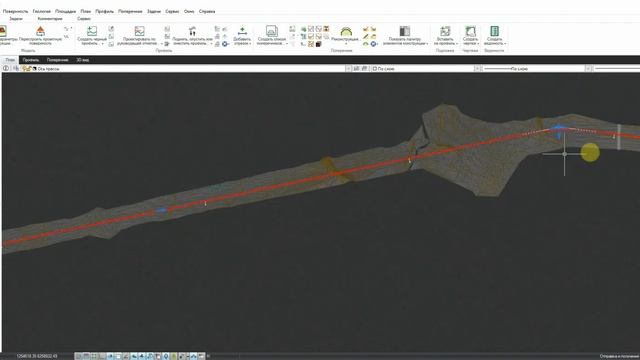Click the blue gear icon in Профиль group
The width and height of the screenshot is (640, 360).
225,44
